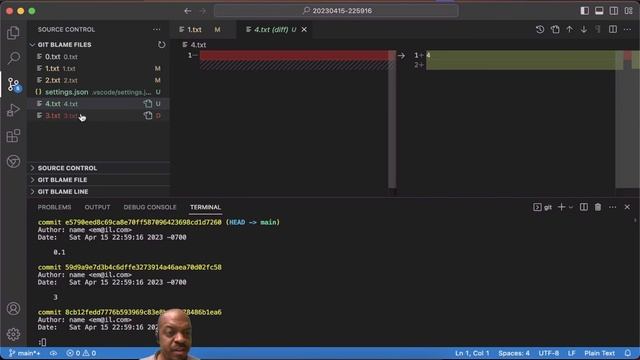This screenshot has height=360, width=640.
Task: Select 1.txt in Git Blame Files list
Action: (x=99, y=69)
